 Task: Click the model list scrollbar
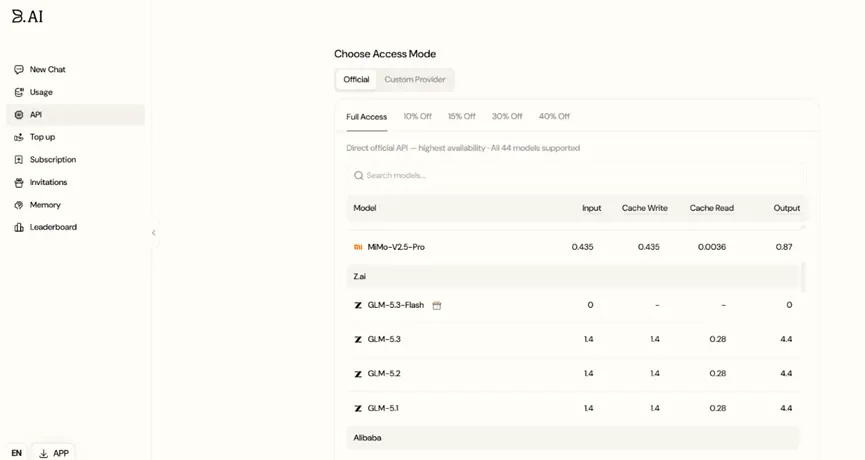(803, 277)
